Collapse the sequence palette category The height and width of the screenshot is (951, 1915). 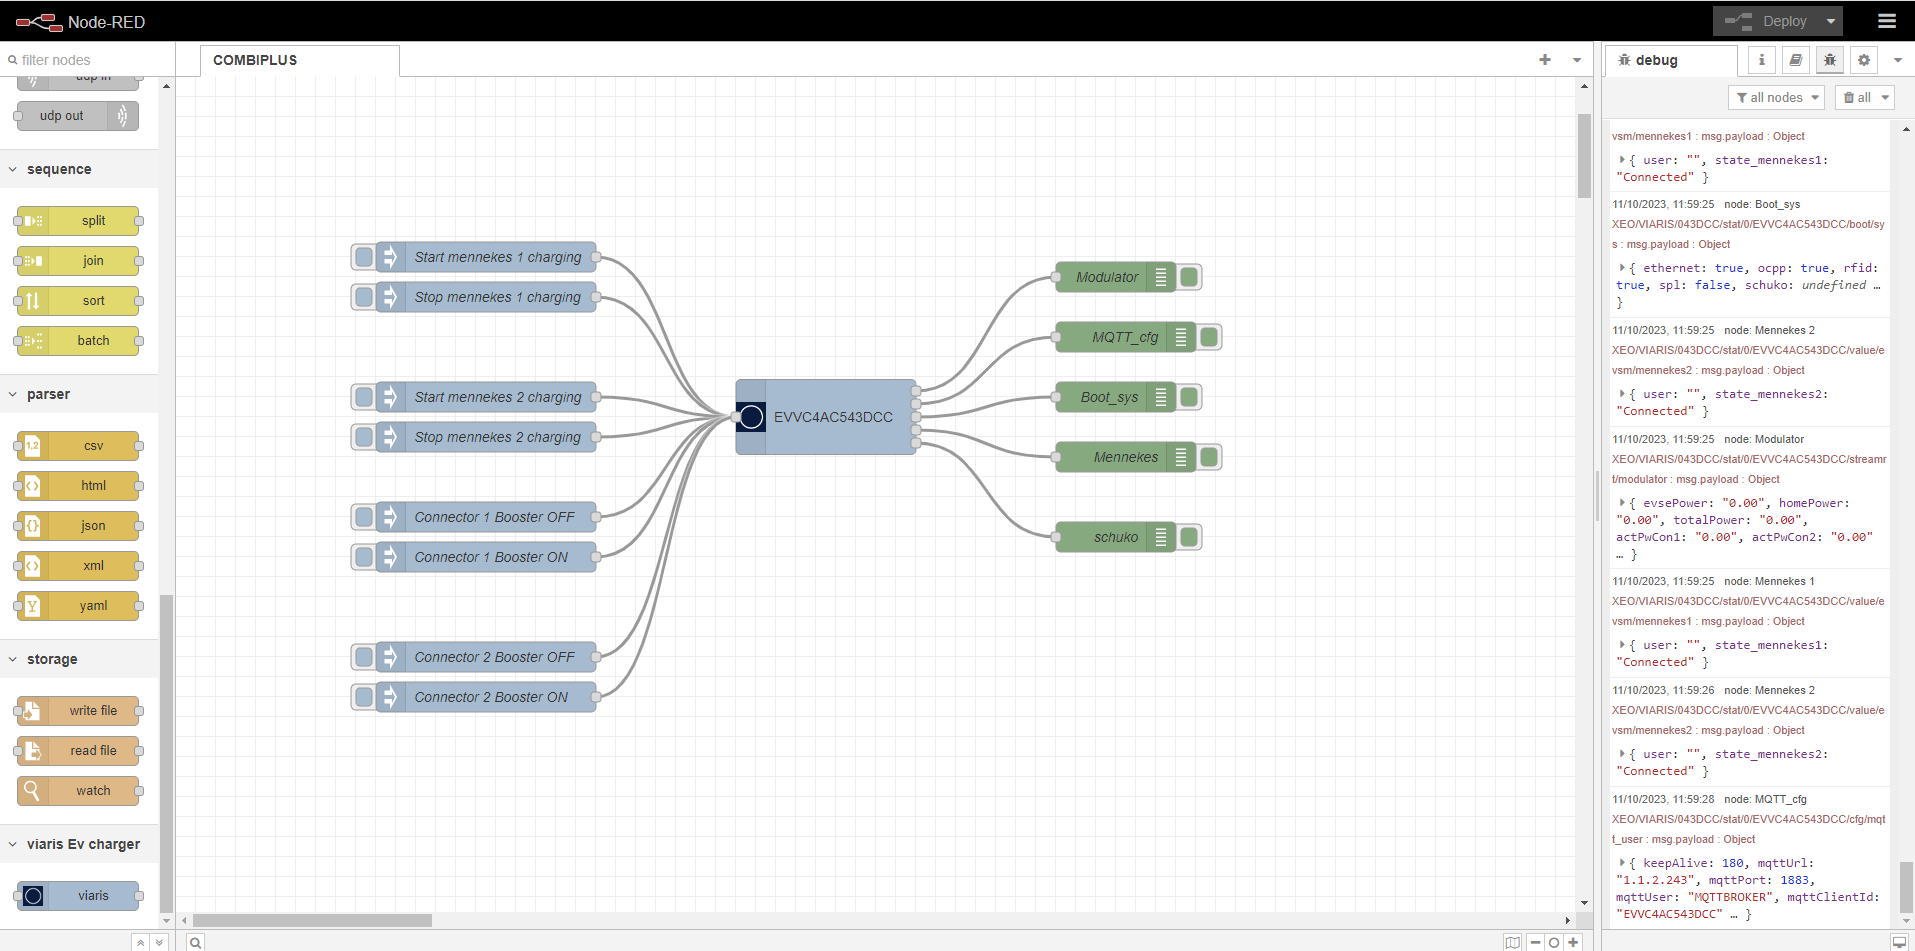pyautogui.click(x=79, y=169)
